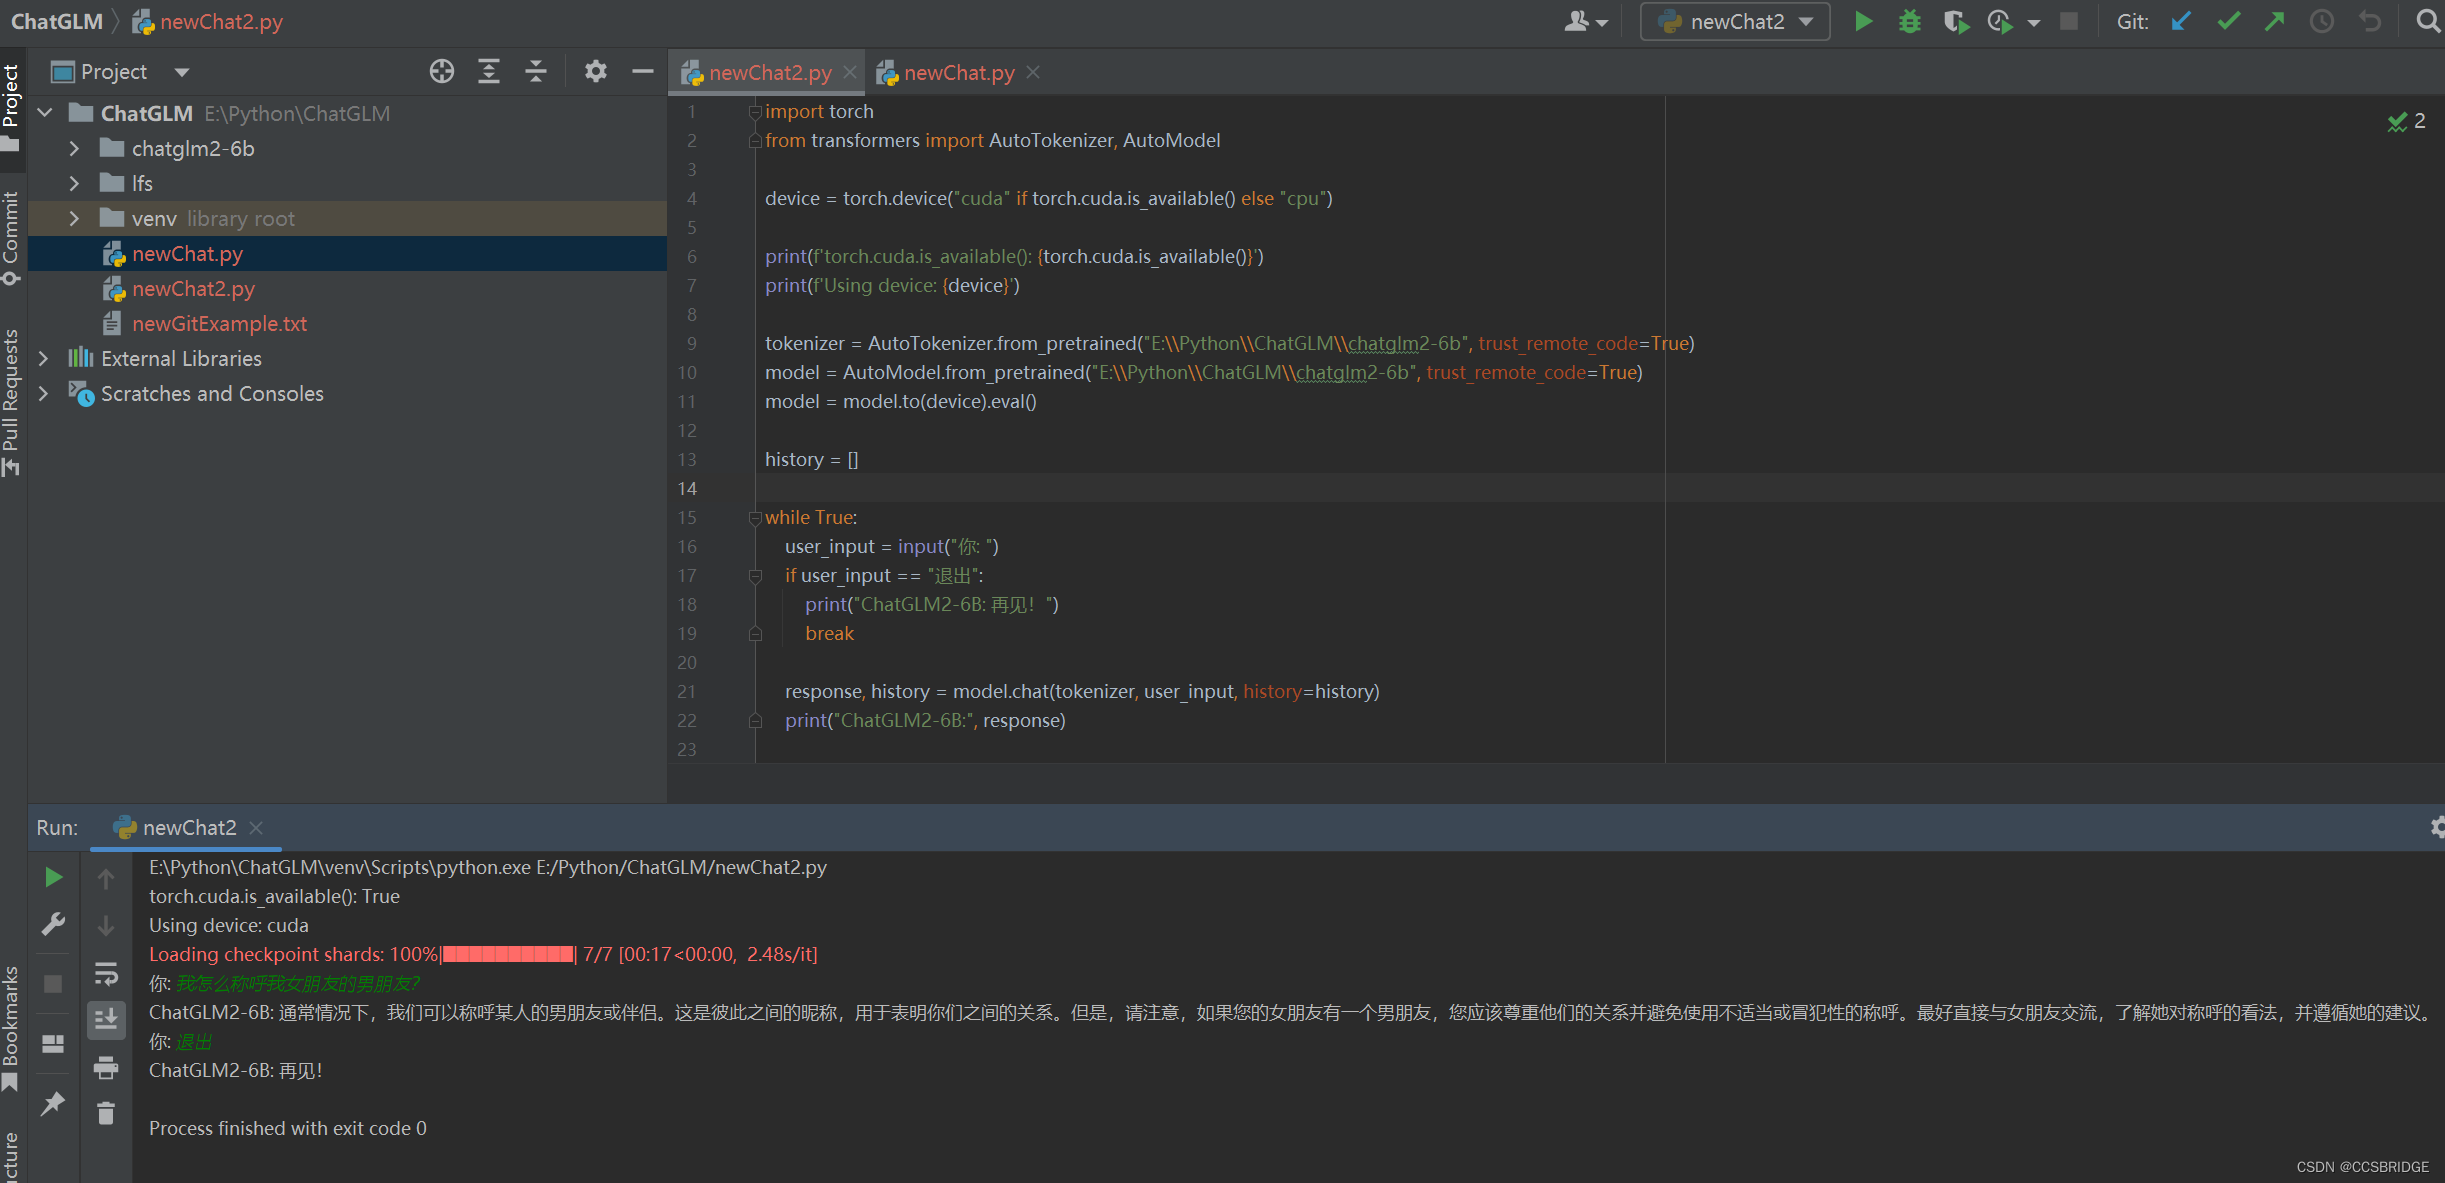The image size is (2445, 1183).
Task: Click the Project view selector dropdown
Action: [x=181, y=72]
